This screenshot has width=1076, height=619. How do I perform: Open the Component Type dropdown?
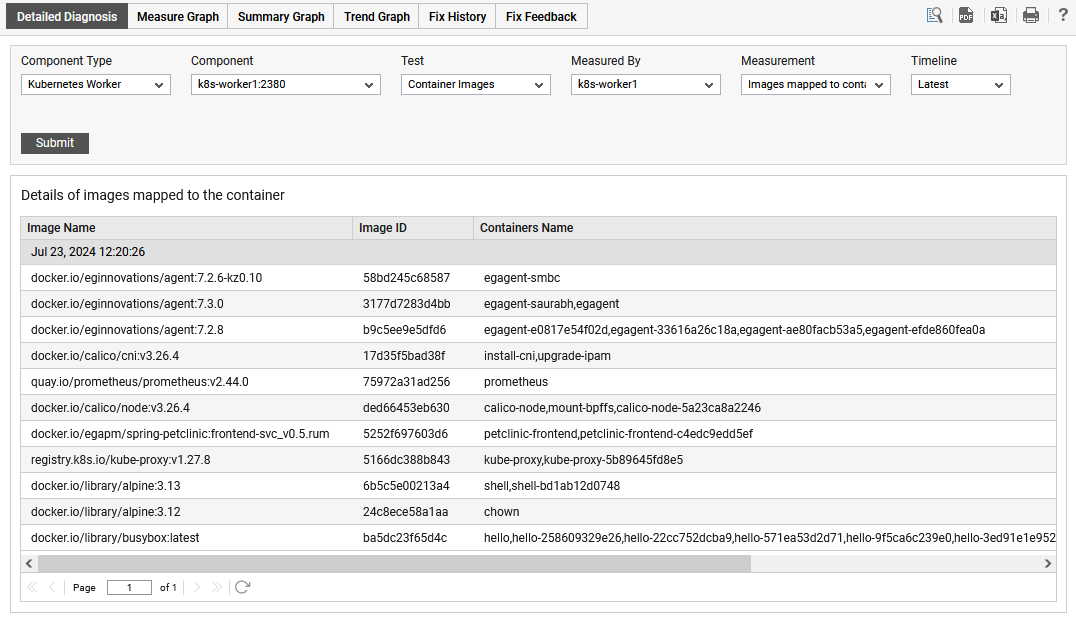[95, 84]
